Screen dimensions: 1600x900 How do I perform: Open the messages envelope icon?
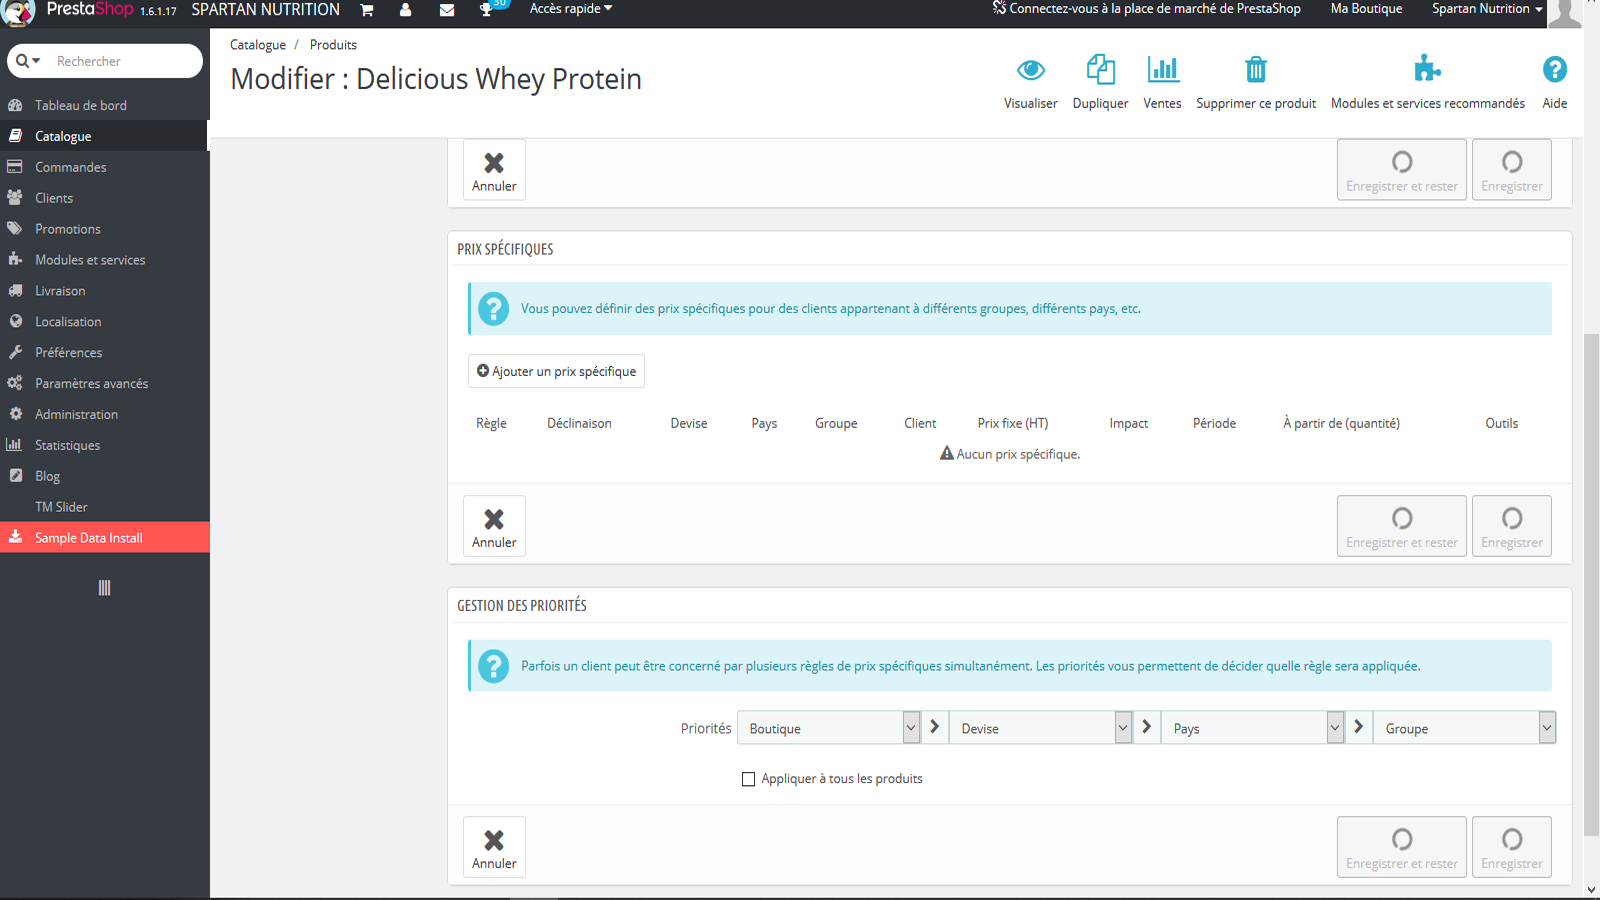(x=447, y=10)
